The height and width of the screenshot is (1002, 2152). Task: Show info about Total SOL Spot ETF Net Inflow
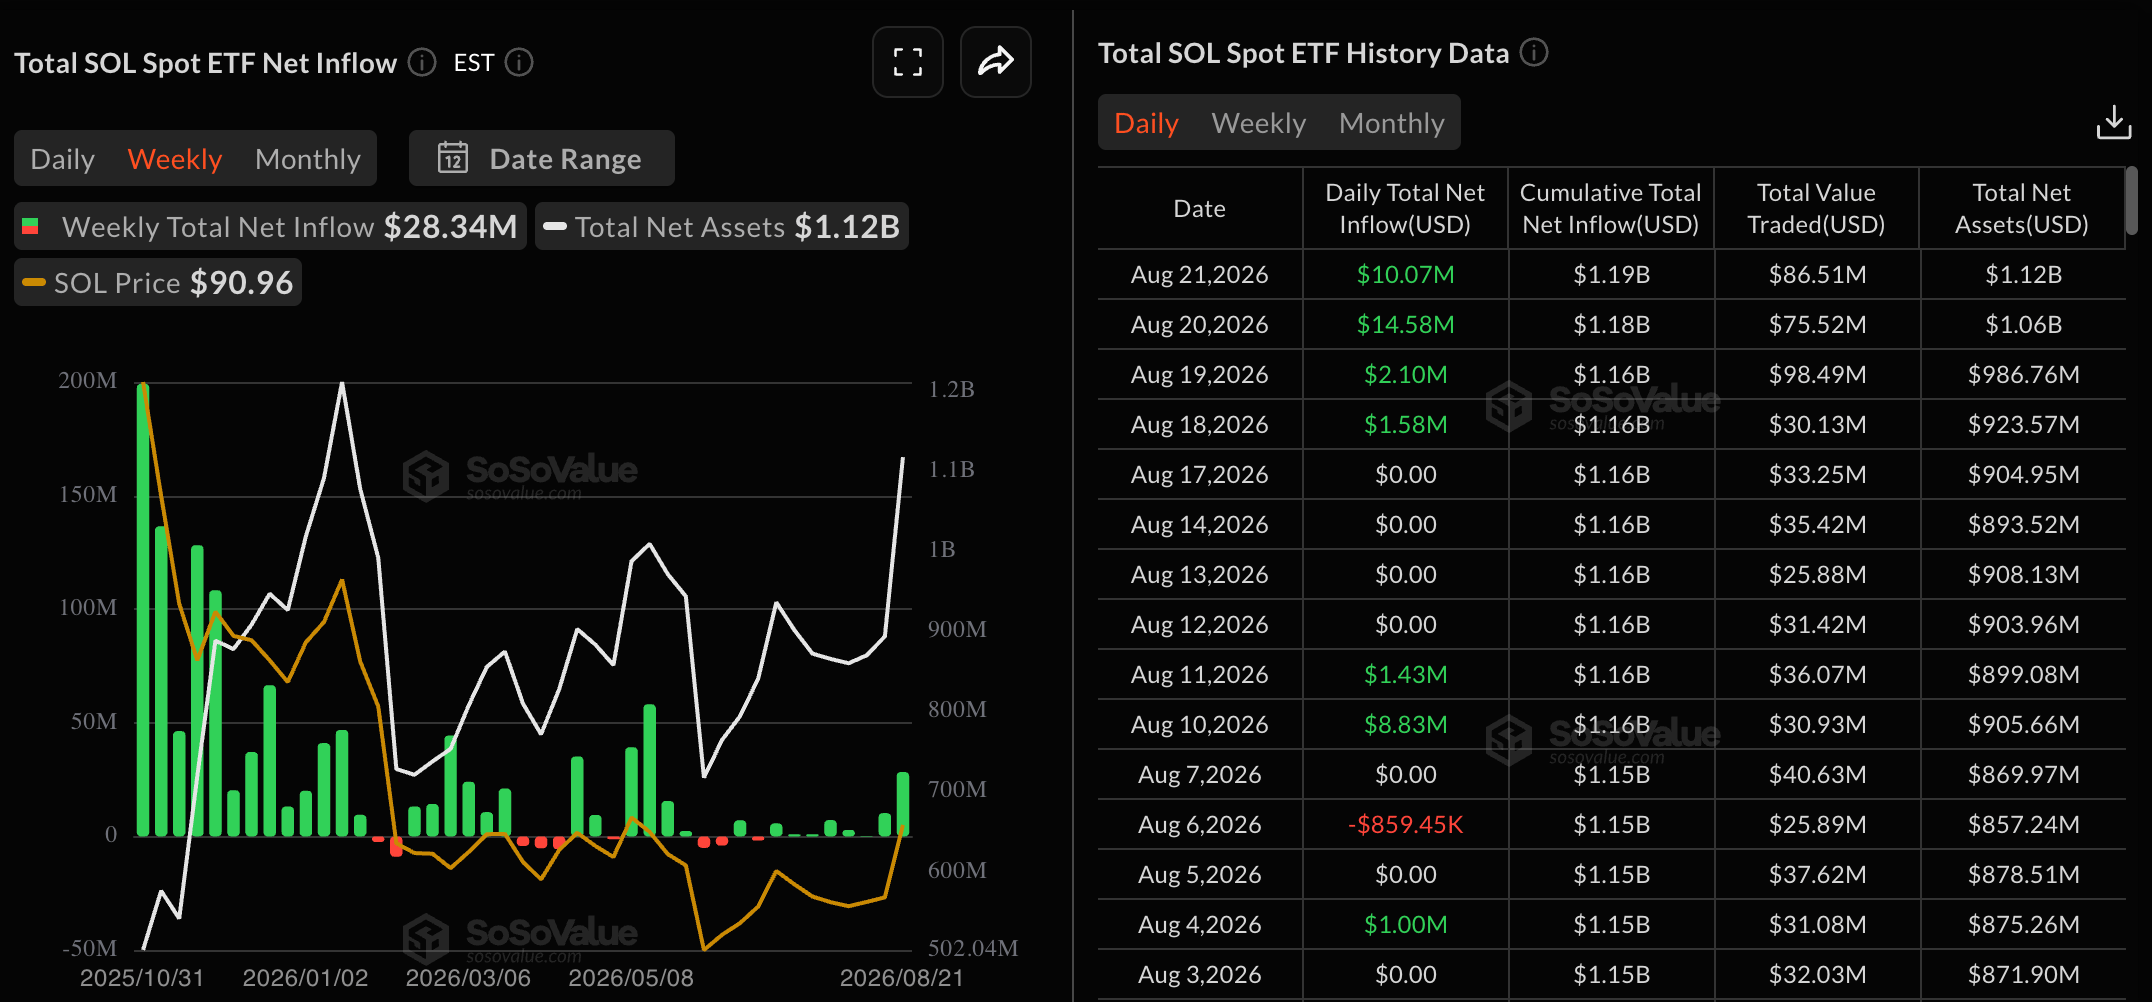point(422,62)
